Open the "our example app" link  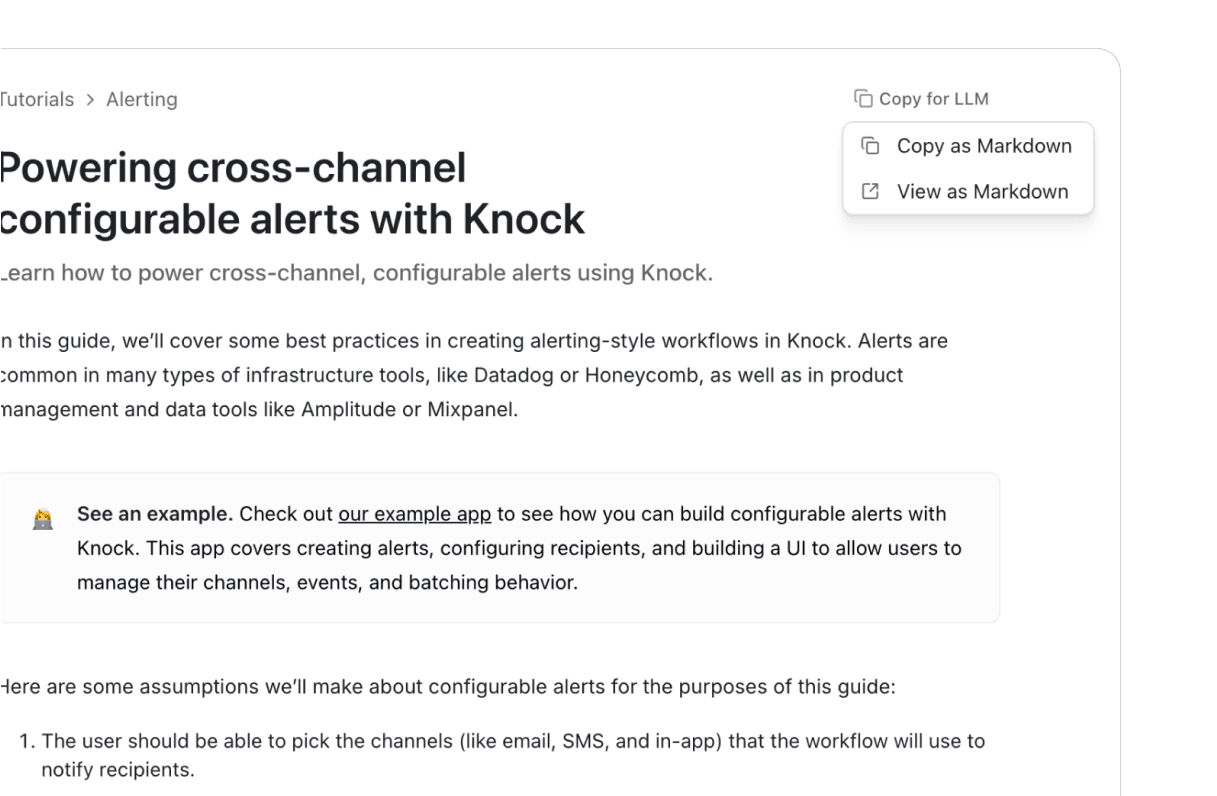click(415, 514)
